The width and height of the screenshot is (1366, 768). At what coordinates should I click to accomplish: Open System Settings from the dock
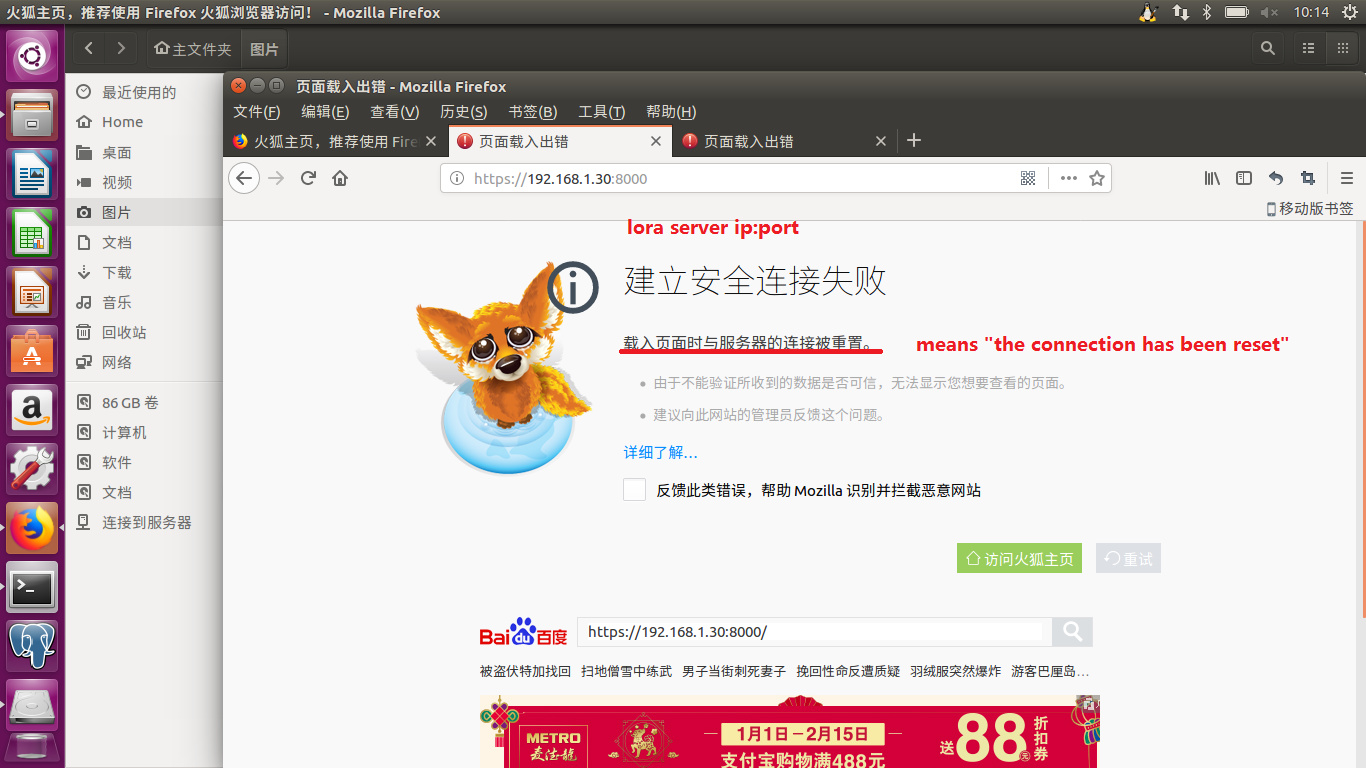32,469
